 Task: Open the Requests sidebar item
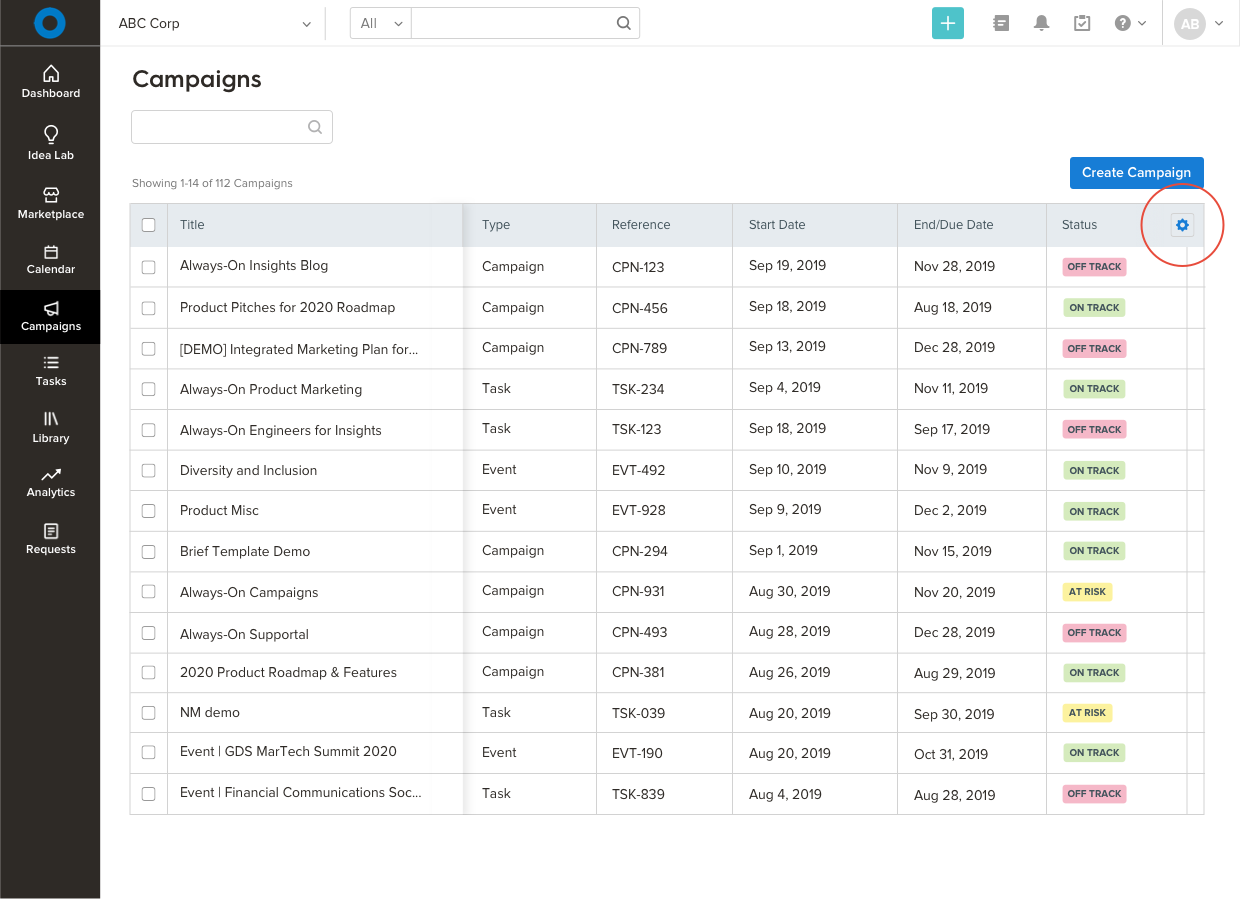pyautogui.click(x=51, y=538)
